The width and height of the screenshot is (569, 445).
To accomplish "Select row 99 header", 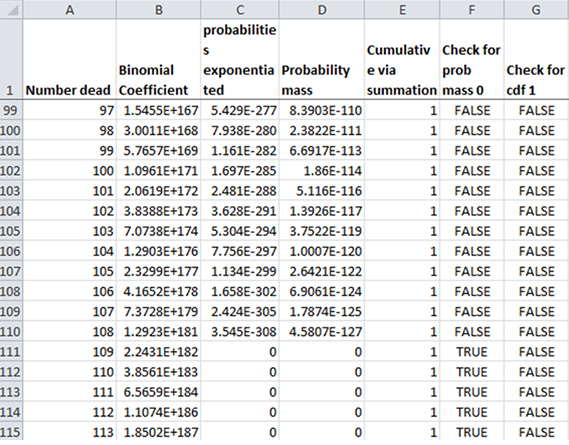I will (x=11, y=110).
